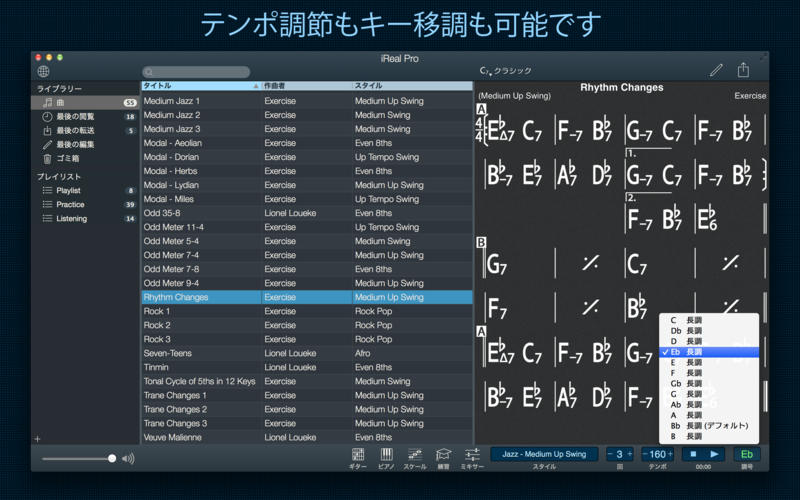800x500 pixels.
Task: Start playback with the play button
Action: [714, 454]
